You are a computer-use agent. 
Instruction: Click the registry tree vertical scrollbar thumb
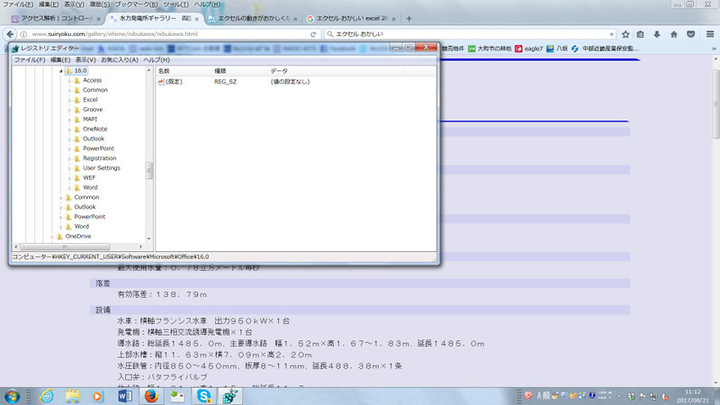pyautogui.click(x=150, y=170)
